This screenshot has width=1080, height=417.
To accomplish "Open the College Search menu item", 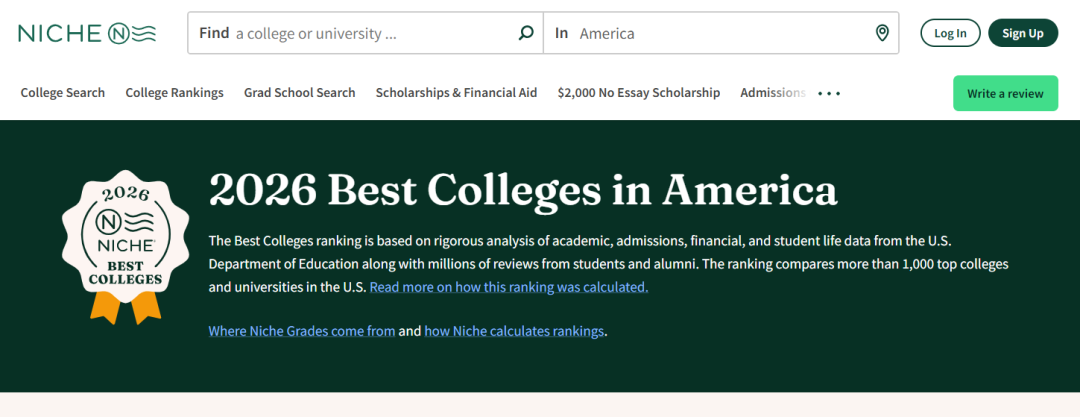I will tap(63, 93).
